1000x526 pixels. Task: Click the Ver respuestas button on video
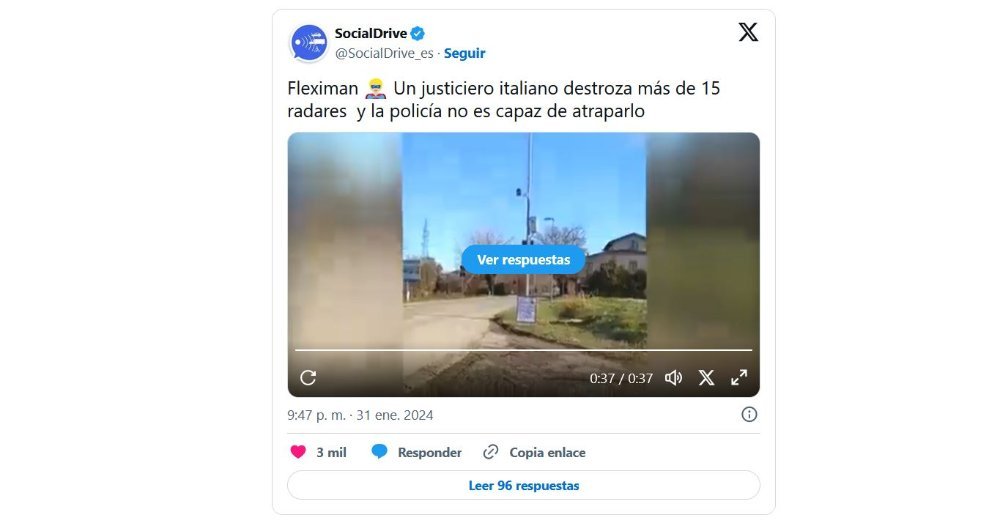coord(524,259)
